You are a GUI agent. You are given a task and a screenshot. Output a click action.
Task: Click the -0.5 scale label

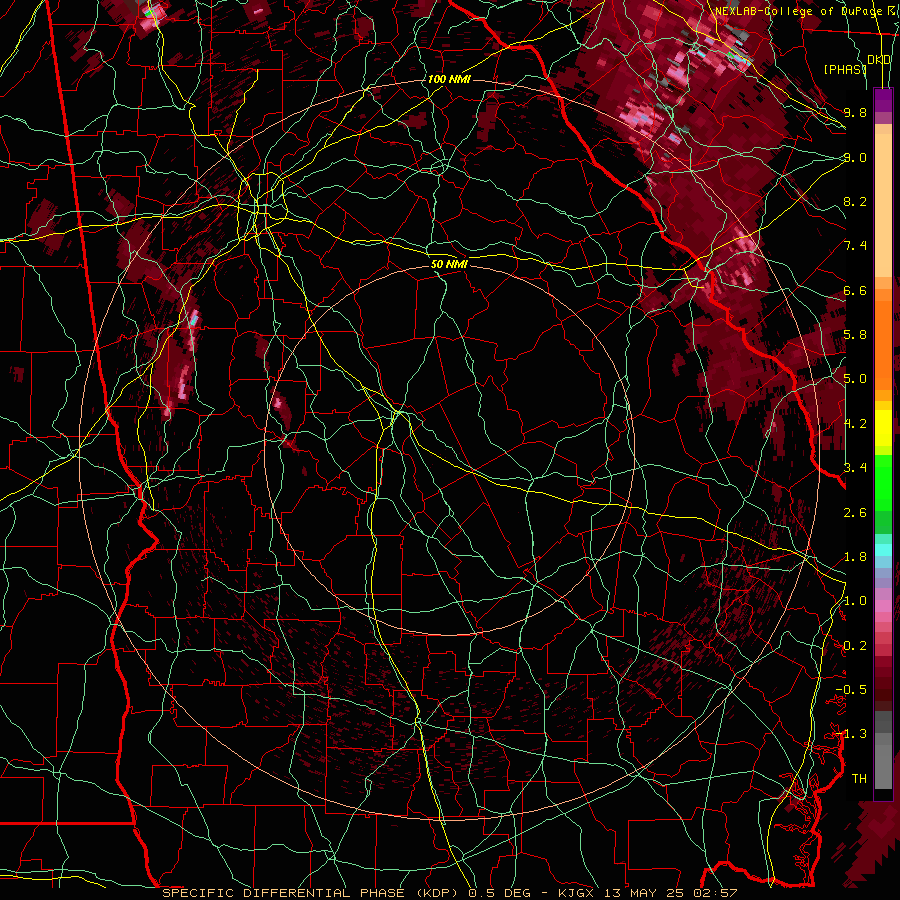851,690
